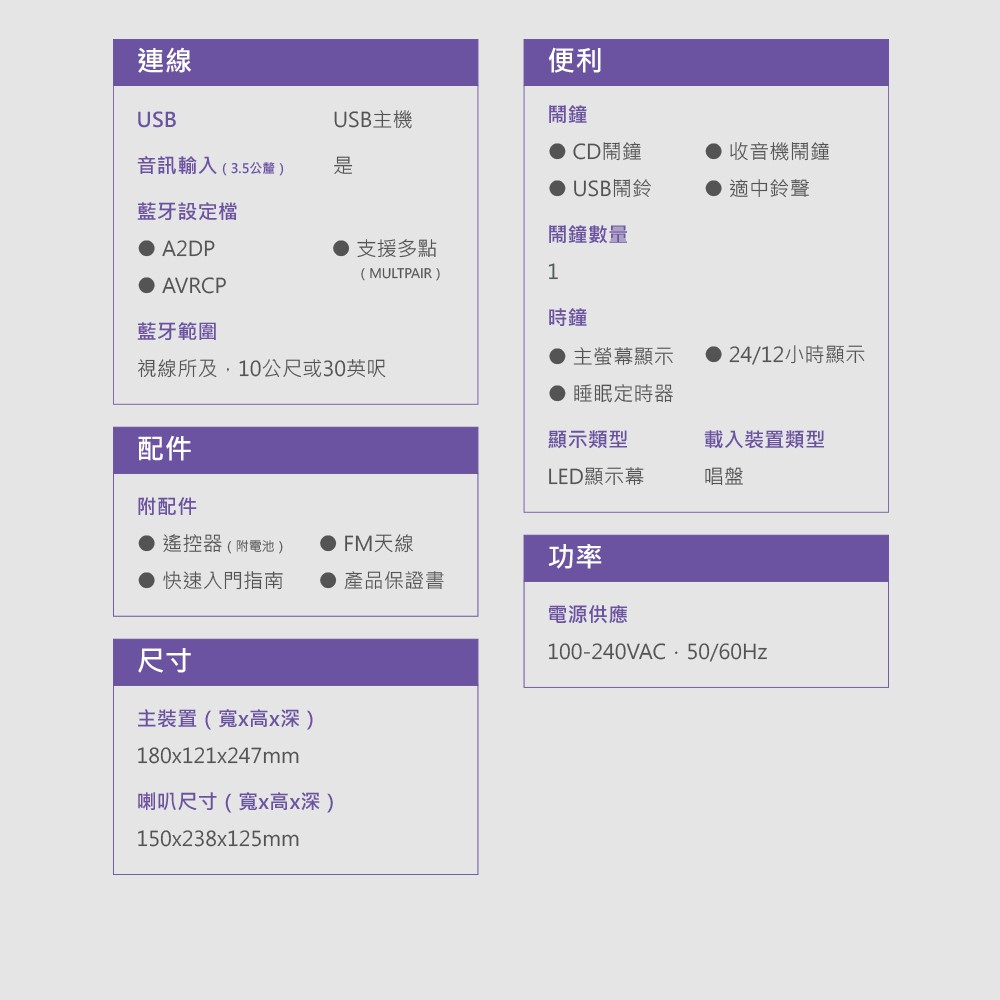The image size is (1000, 1000).
Task: Click the 藍牙範圍 label
Action: click(177, 331)
